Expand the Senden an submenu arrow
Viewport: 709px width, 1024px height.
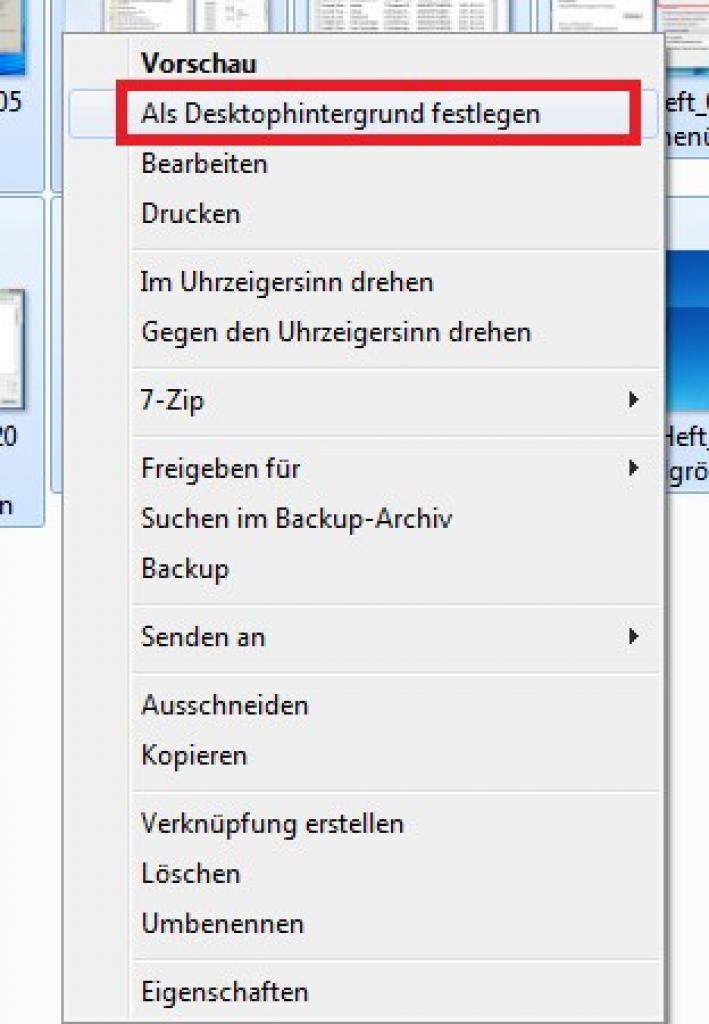click(x=633, y=636)
